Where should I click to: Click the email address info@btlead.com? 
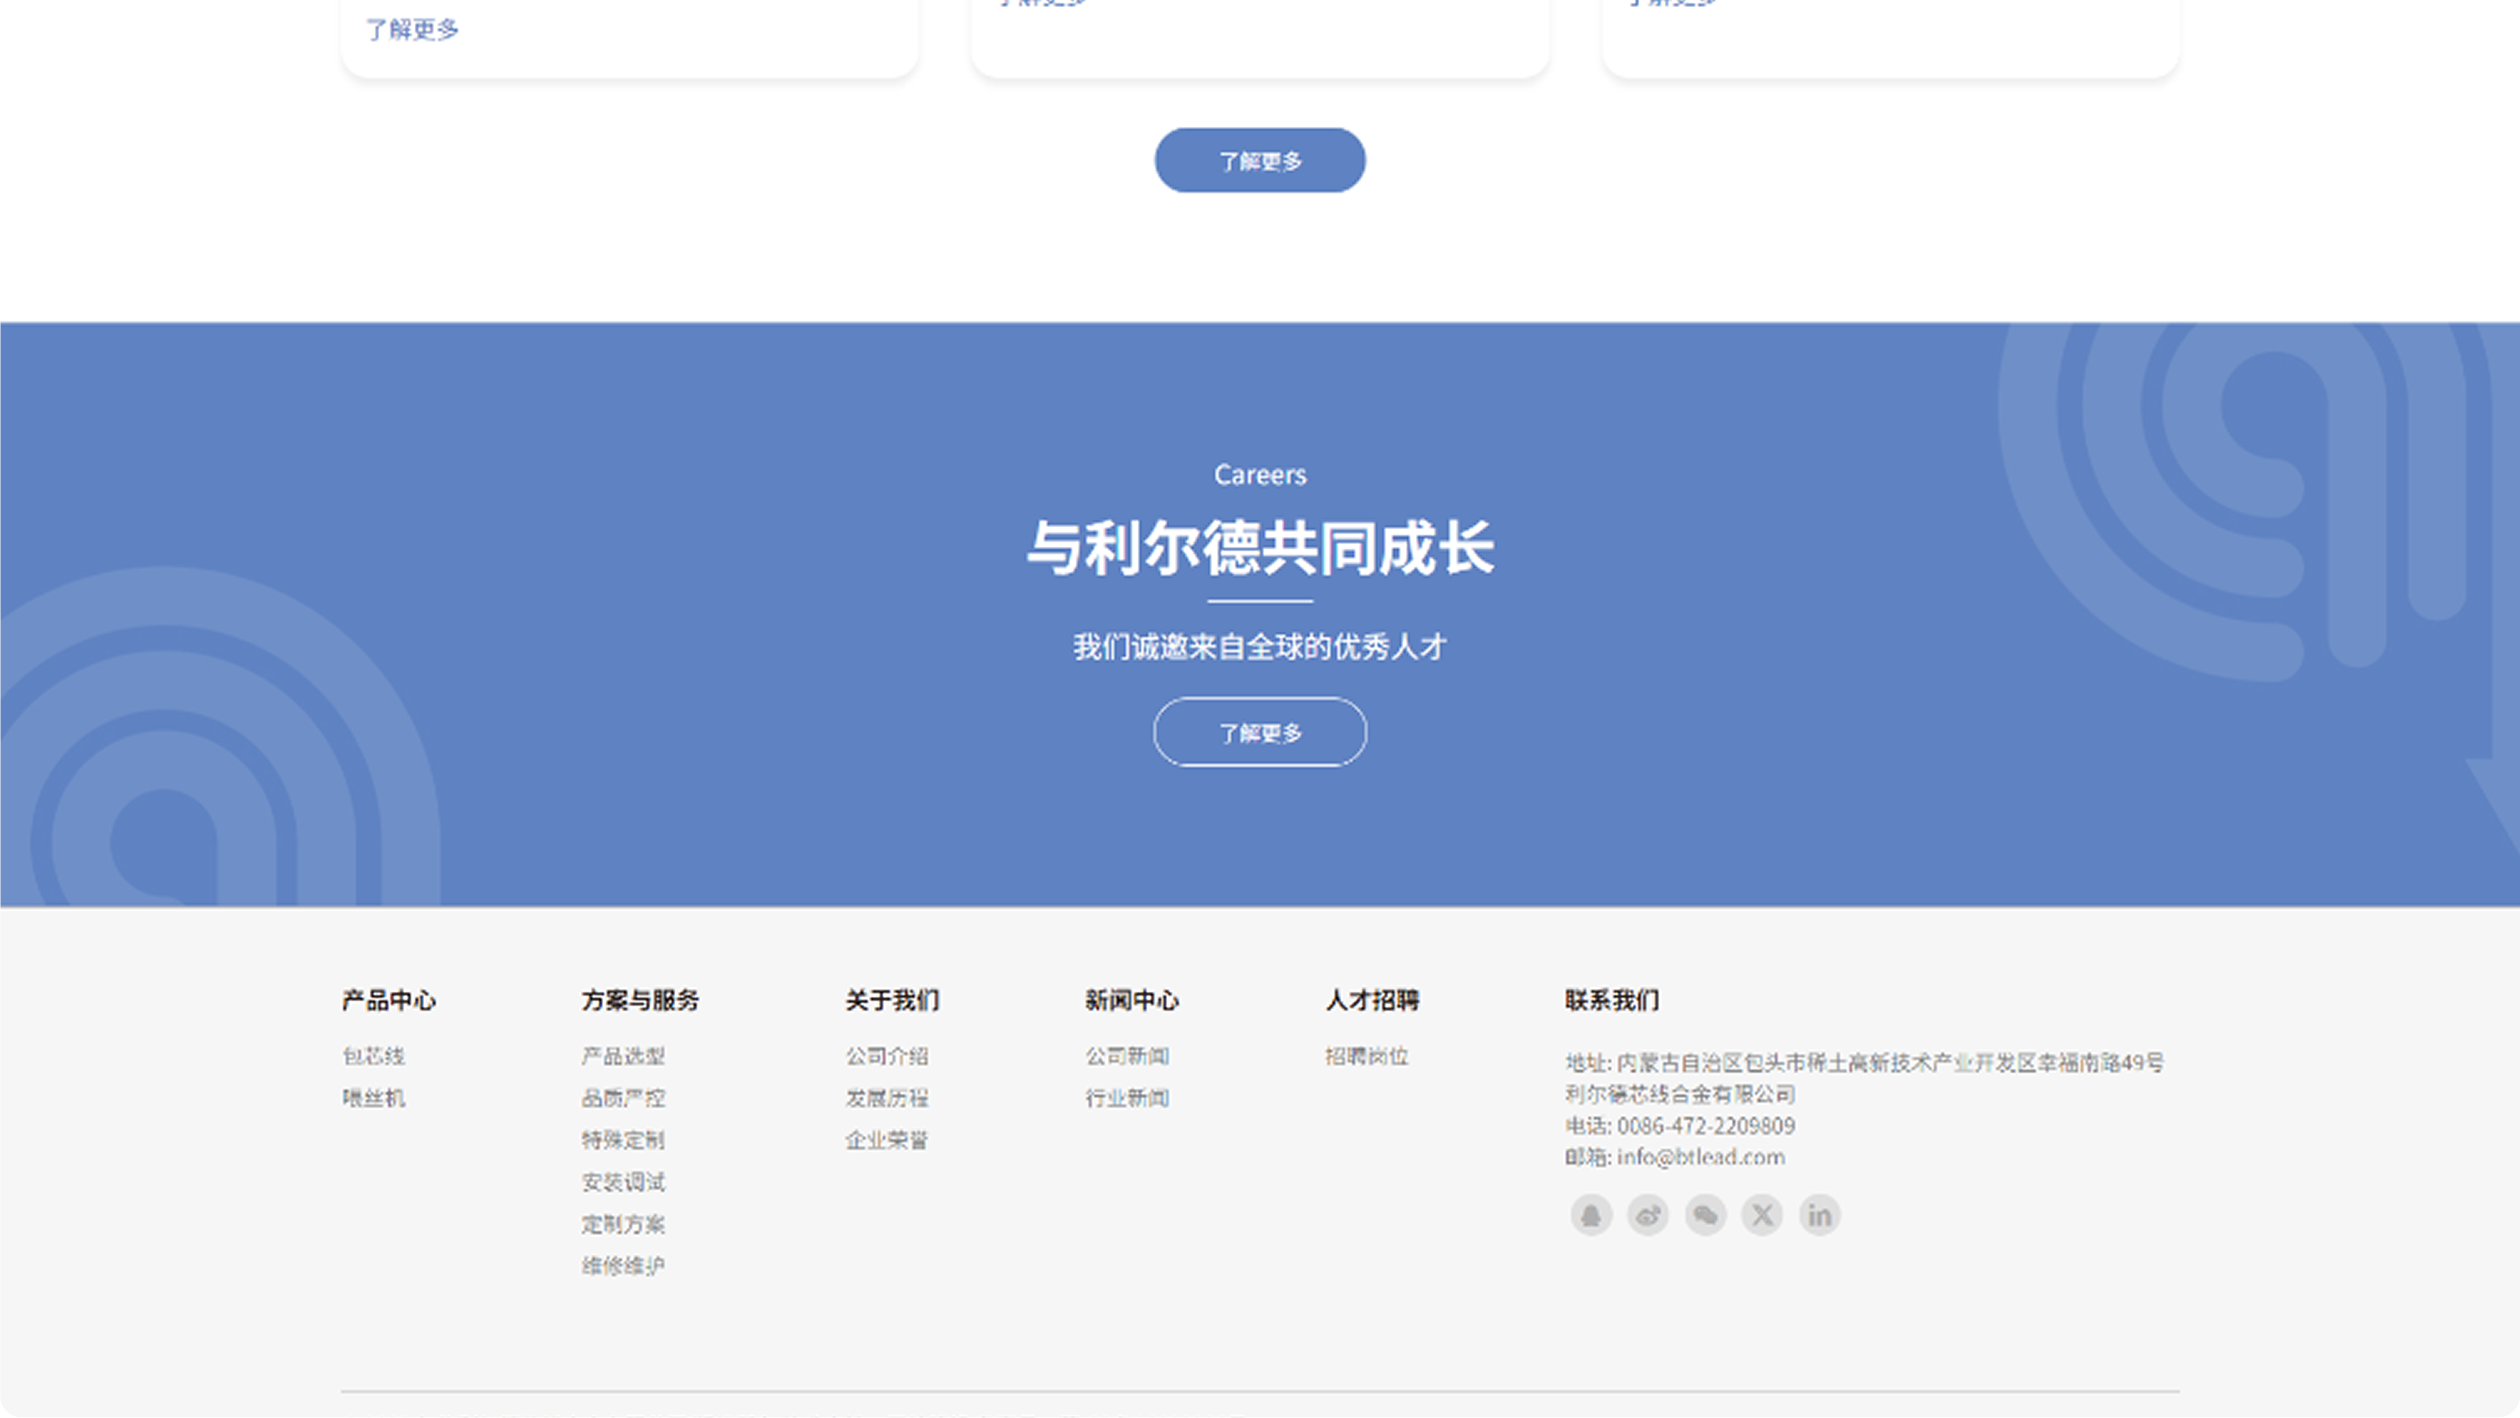click(1702, 1158)
